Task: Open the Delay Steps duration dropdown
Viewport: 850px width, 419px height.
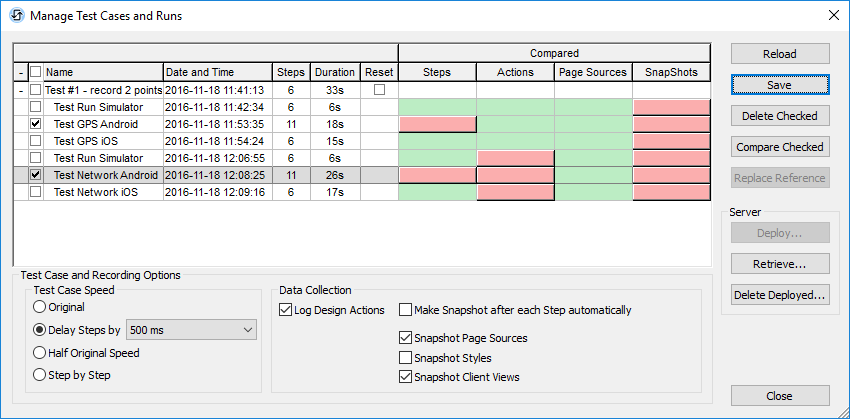Action: (x=248, y=330)
